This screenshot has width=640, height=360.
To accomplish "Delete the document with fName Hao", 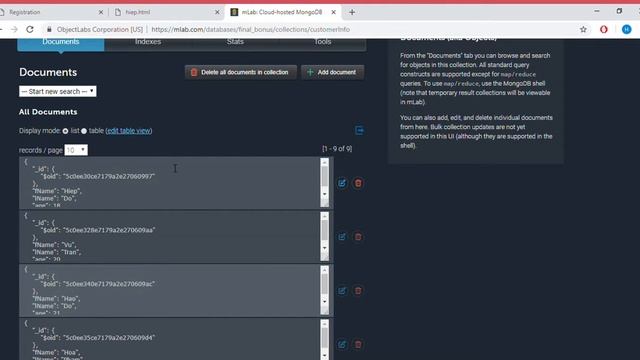I will (358, 291).
